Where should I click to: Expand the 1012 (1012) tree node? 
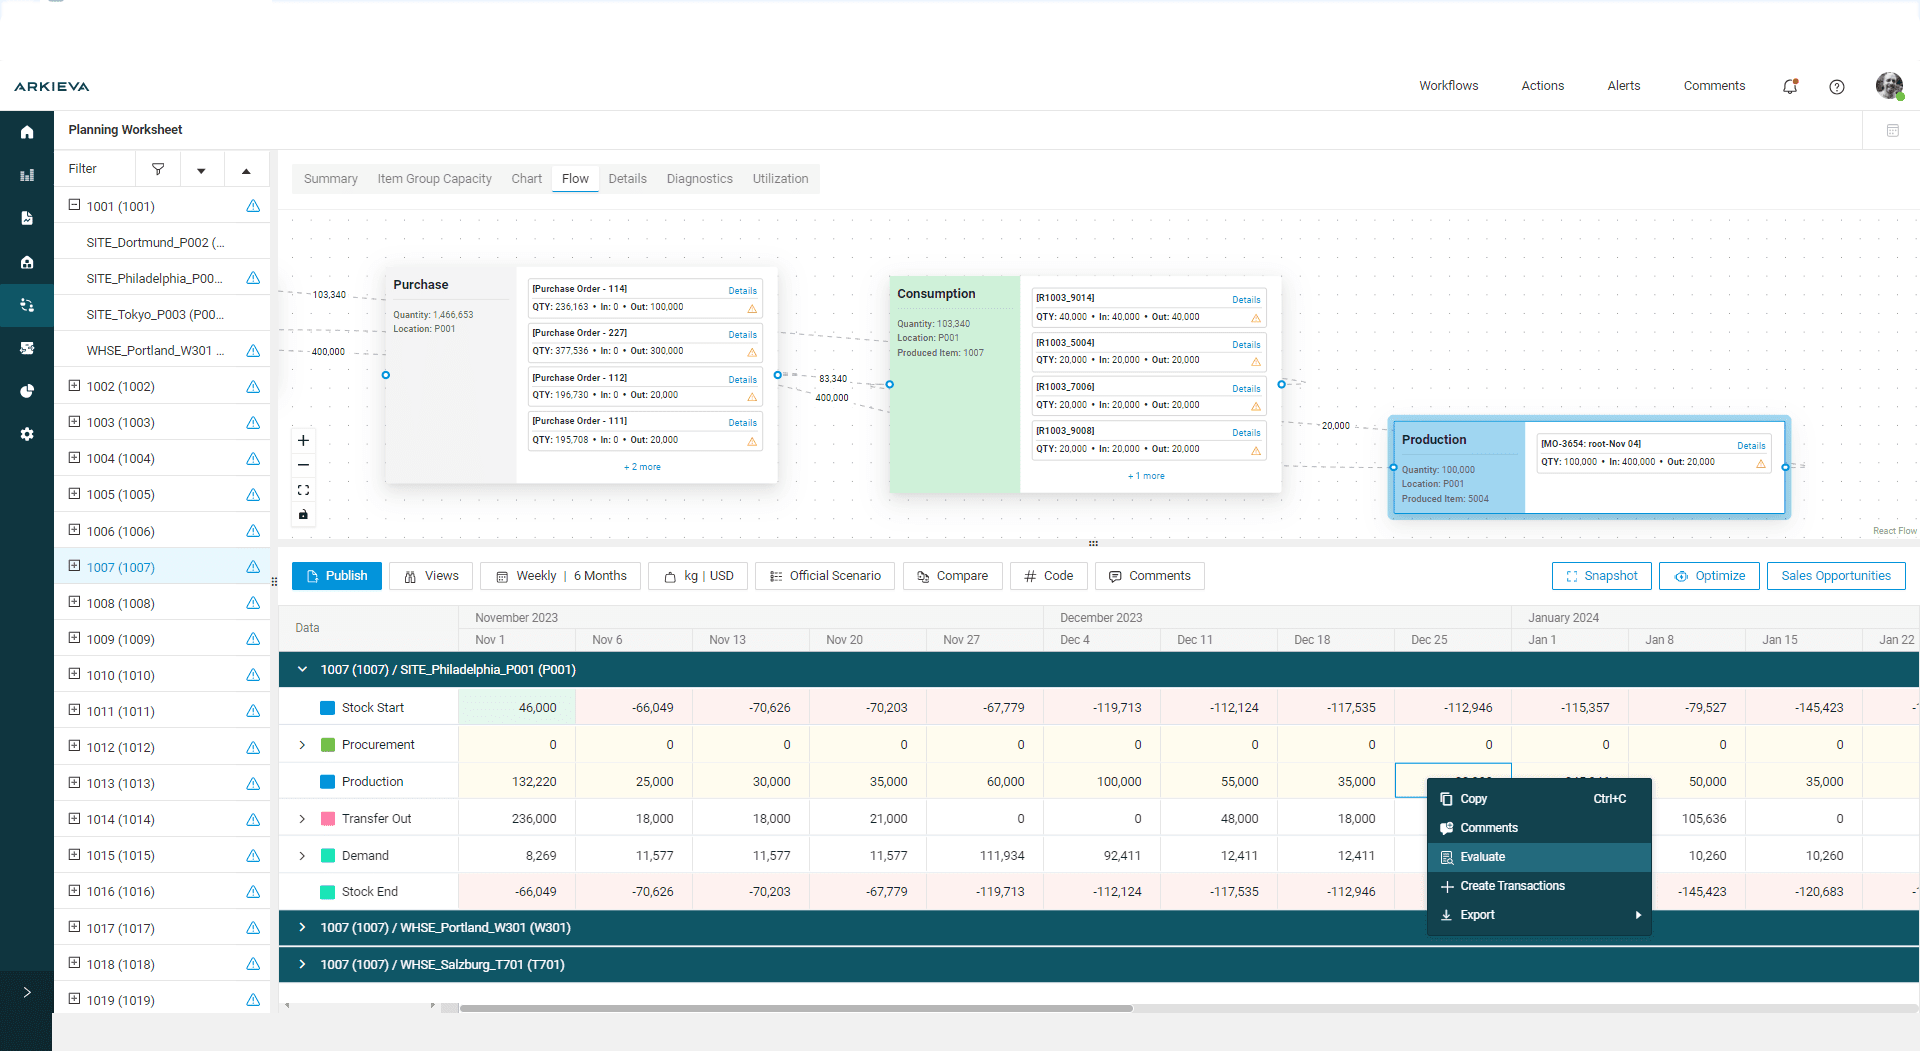point(74,746)
